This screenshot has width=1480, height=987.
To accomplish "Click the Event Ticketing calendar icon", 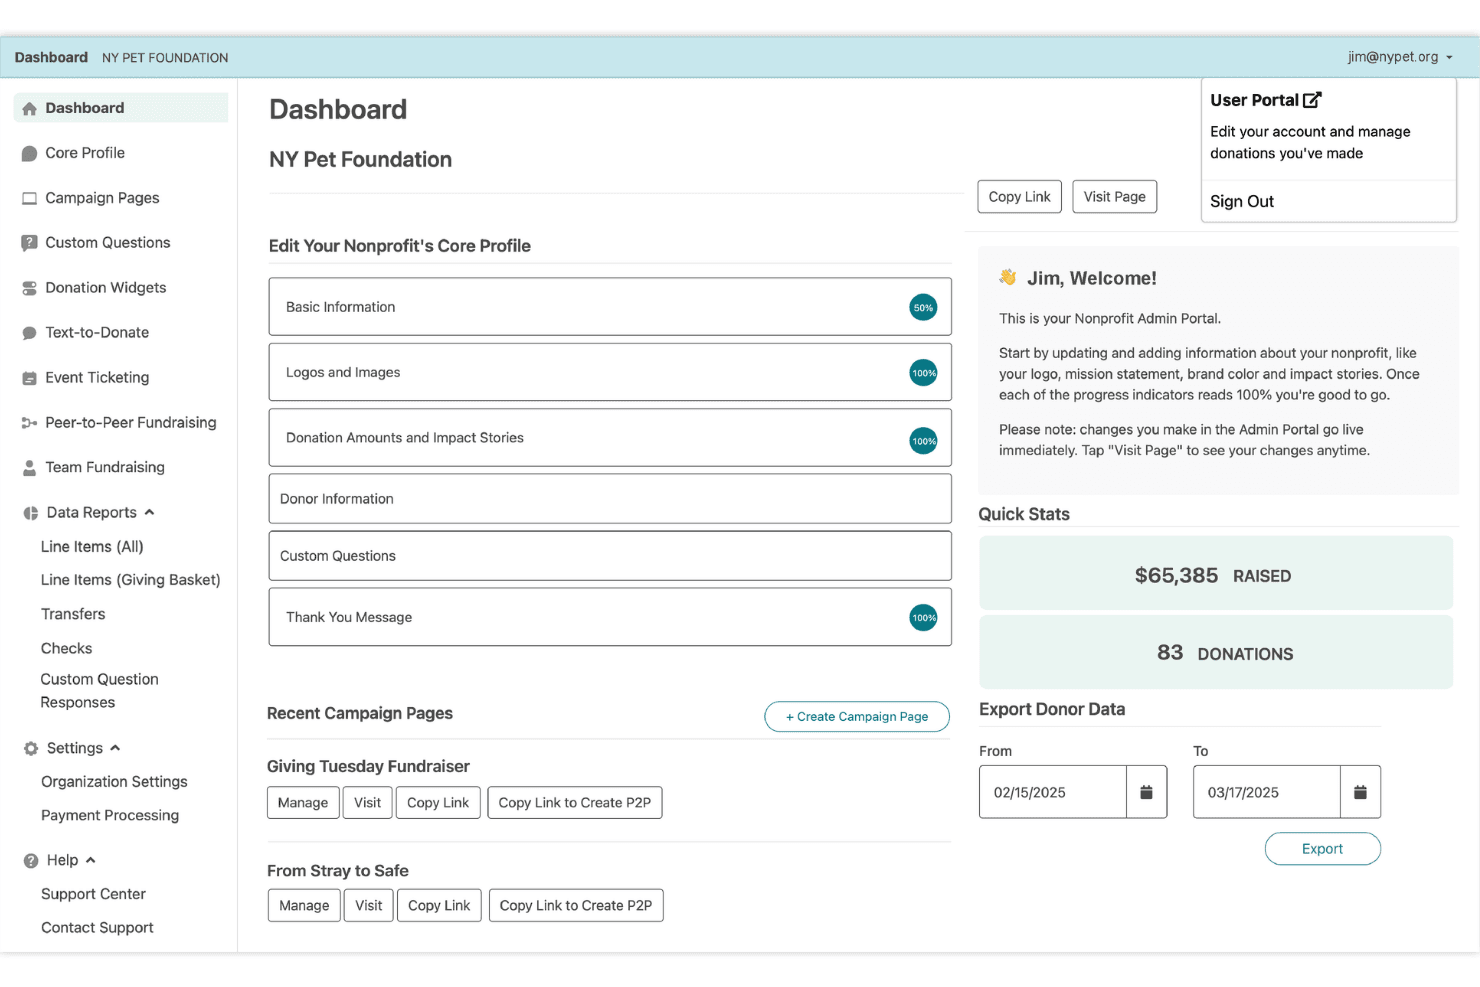I will (30, 378).
